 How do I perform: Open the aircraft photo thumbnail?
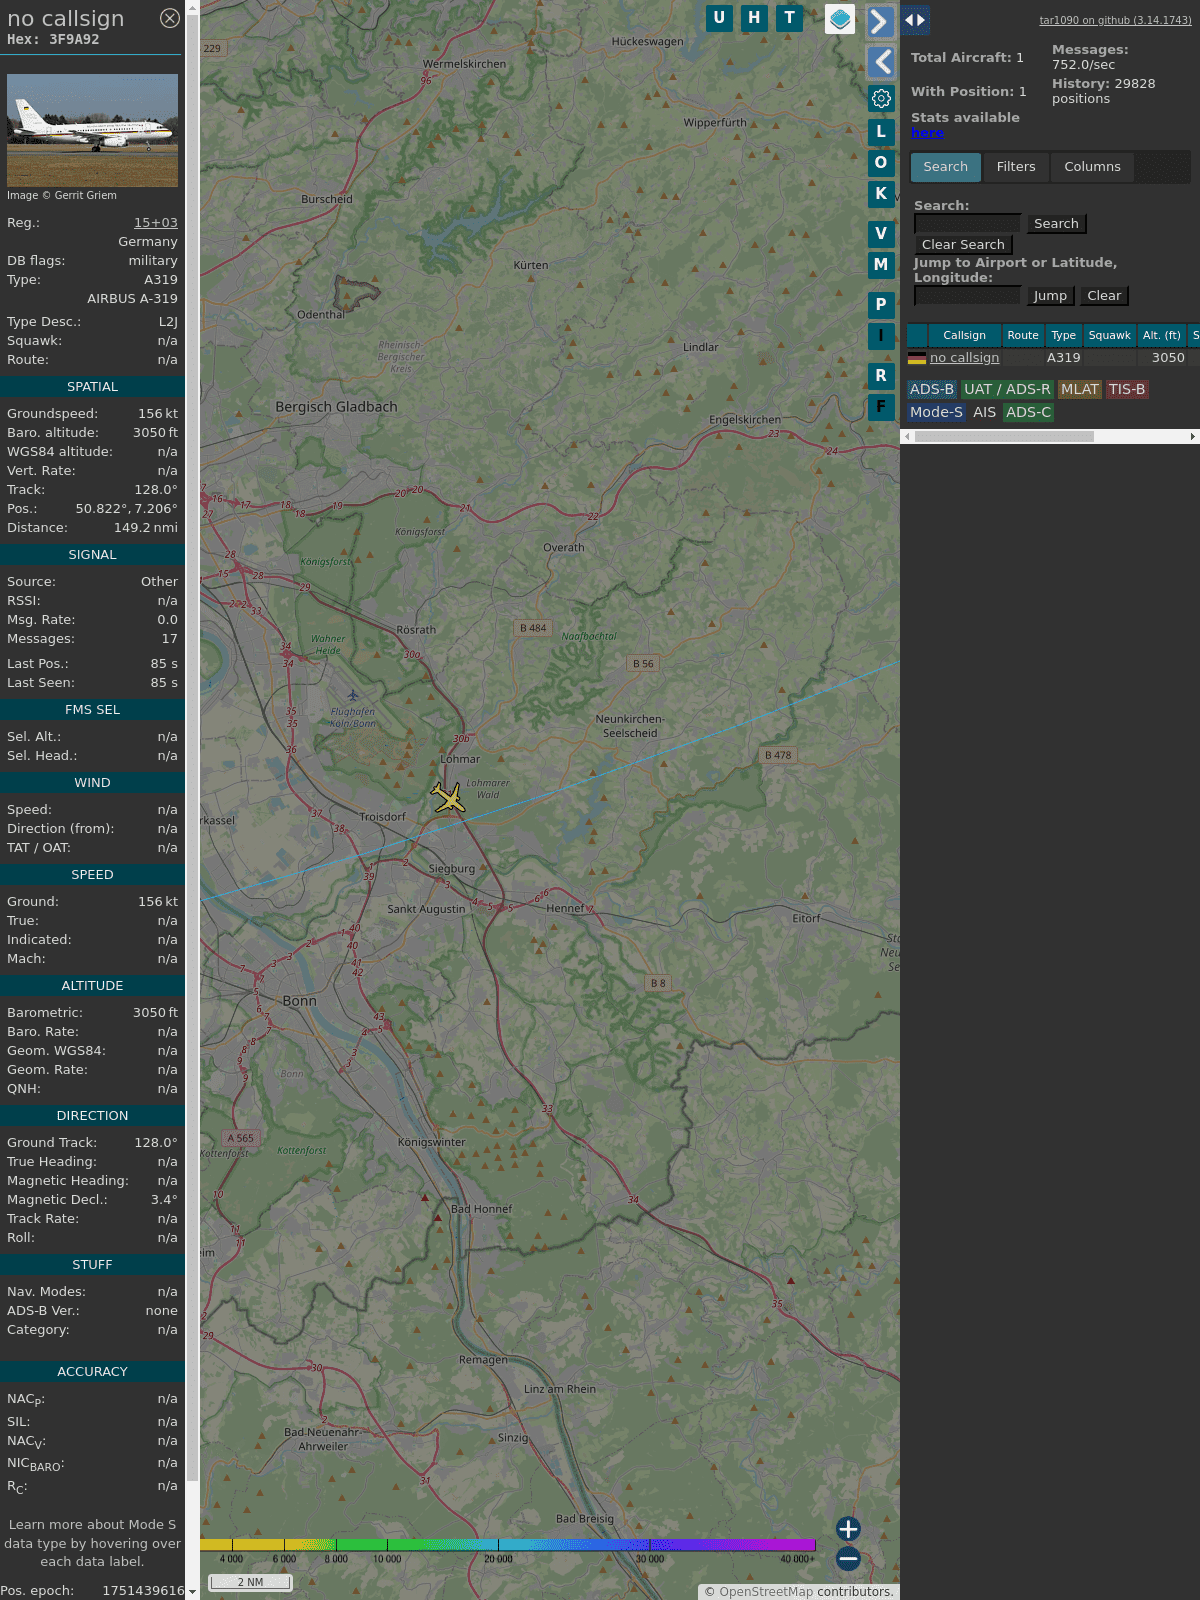(x=92, y=130)
